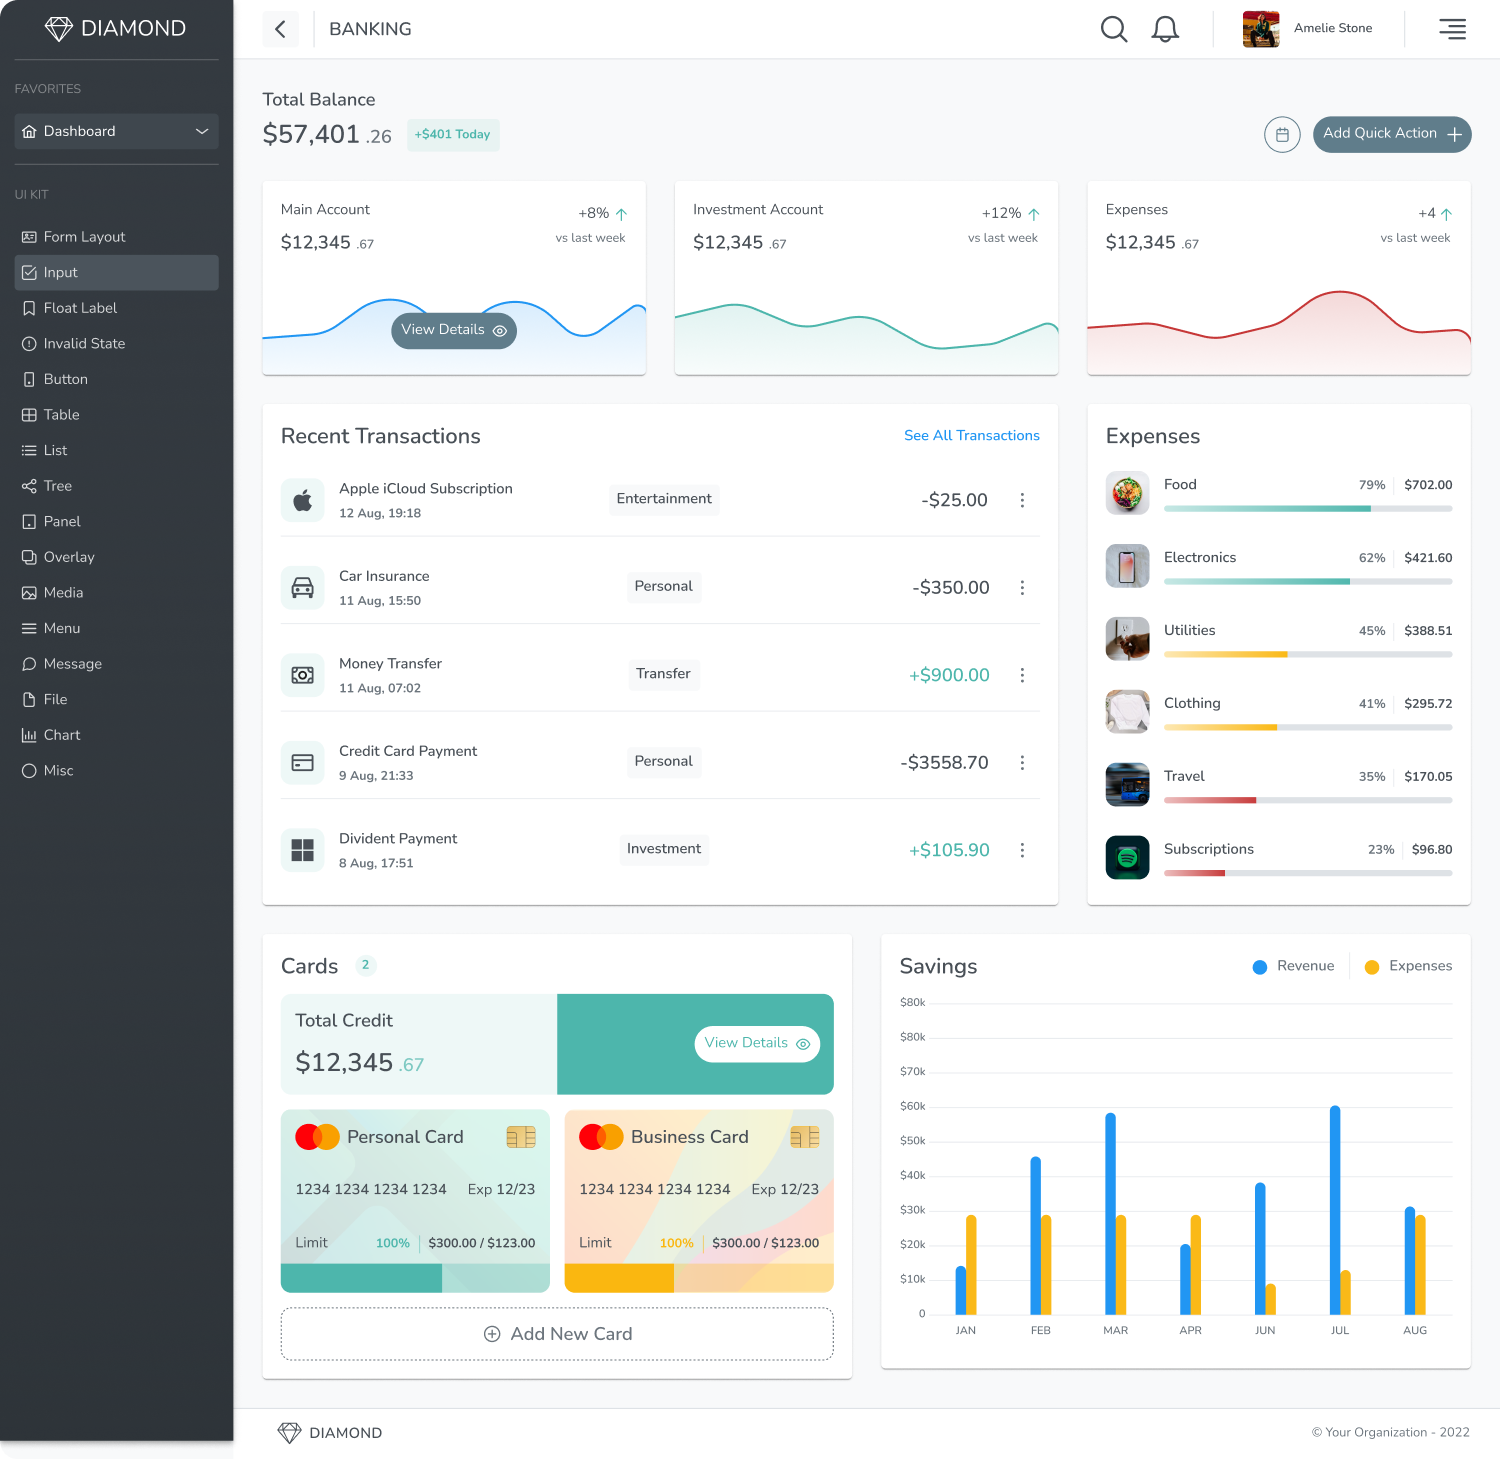This screenshot has height=1459, width=1500.
Task: Open the Message section in the sidebar
Action: [x=72, y=664]
